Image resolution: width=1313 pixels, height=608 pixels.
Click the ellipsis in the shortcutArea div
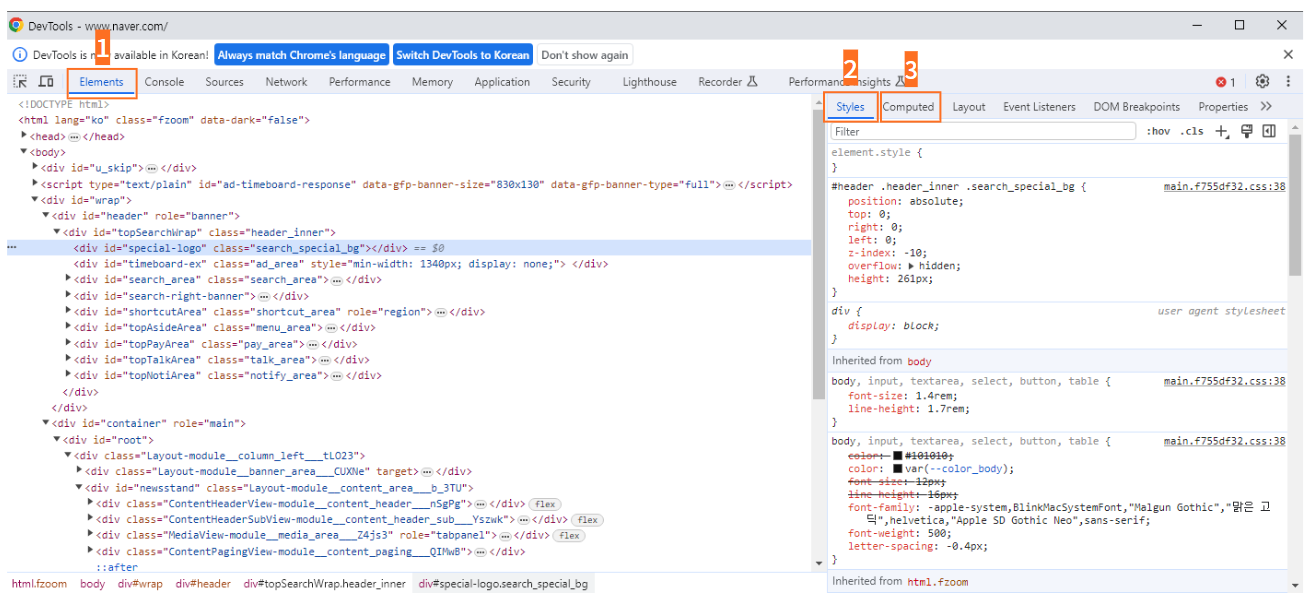click(439, 312)
